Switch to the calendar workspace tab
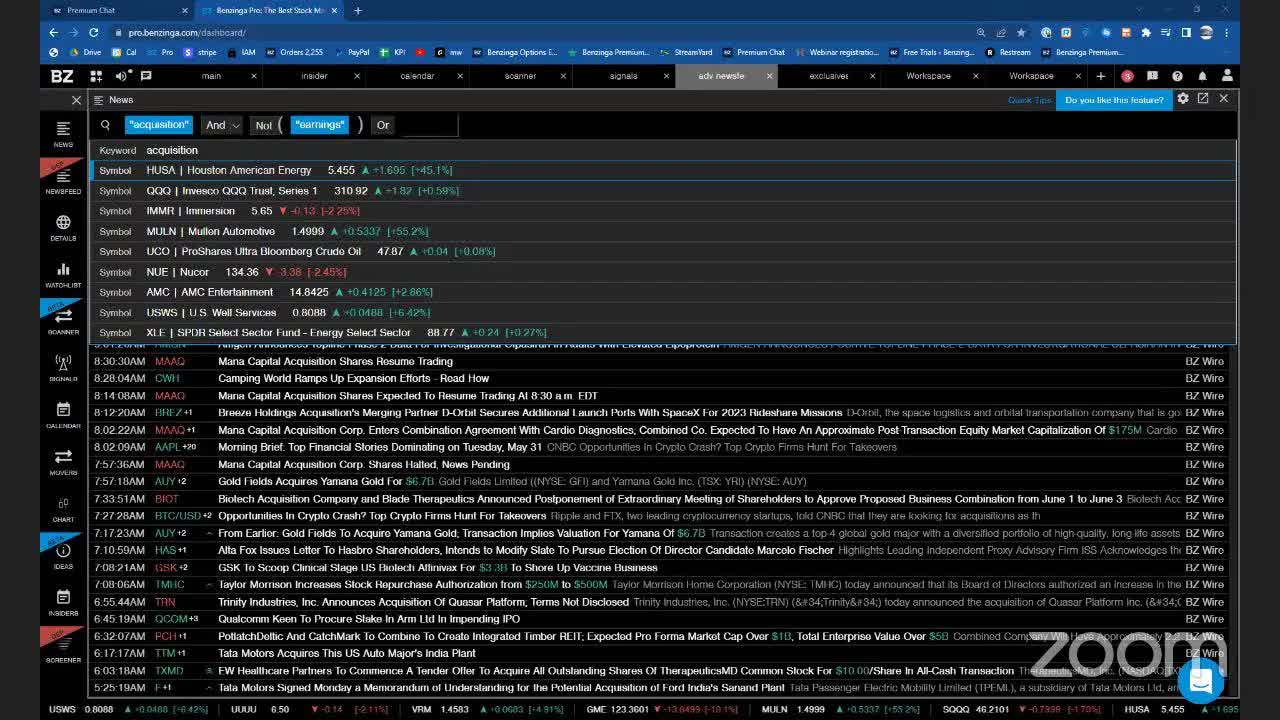Viewport: 1280px width, 720px height. coord(417,76)
